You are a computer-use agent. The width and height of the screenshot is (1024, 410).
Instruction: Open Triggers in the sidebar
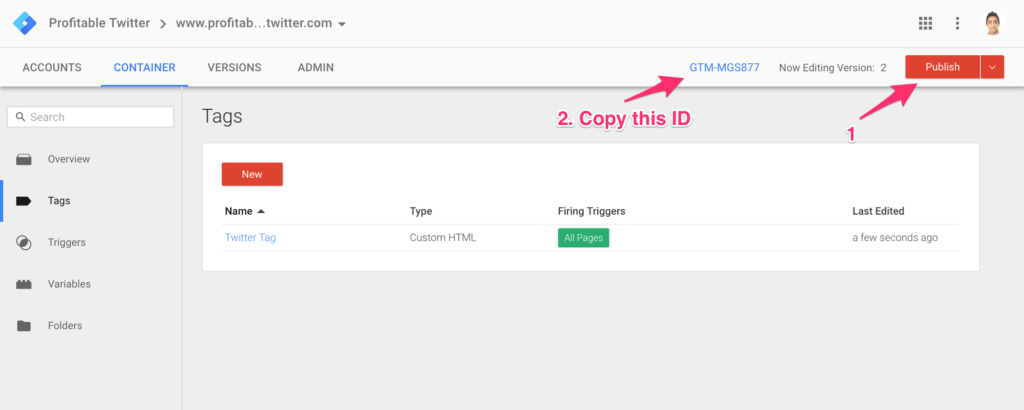click(67, 243)
